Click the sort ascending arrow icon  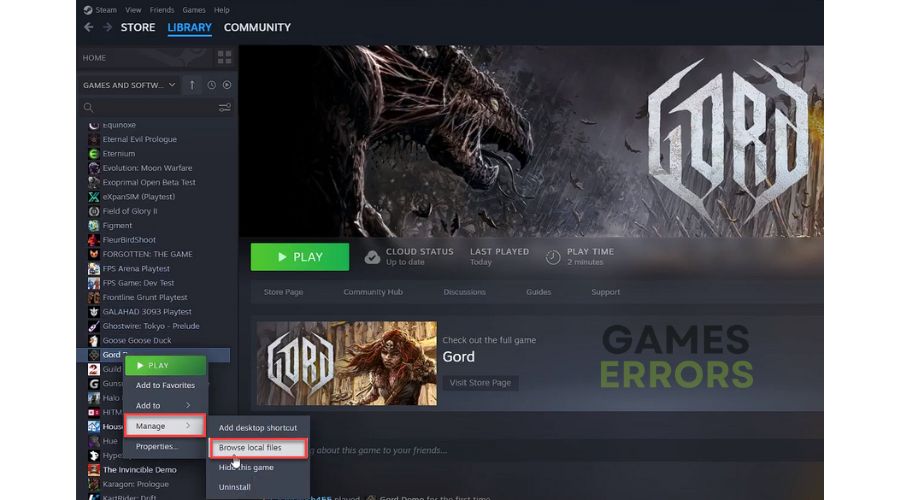pyautogui.click(x=192, y=85)
